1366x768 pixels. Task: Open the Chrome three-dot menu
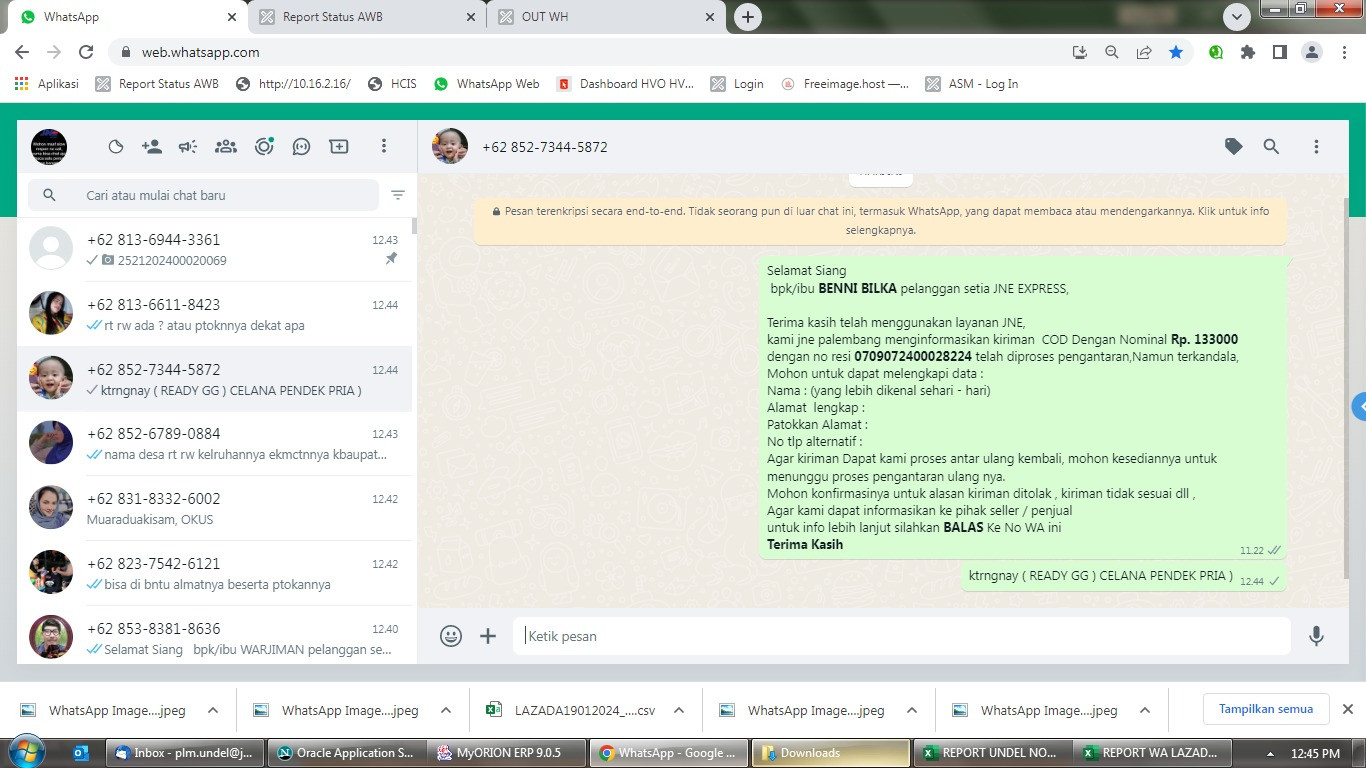tap(1344, 52)
